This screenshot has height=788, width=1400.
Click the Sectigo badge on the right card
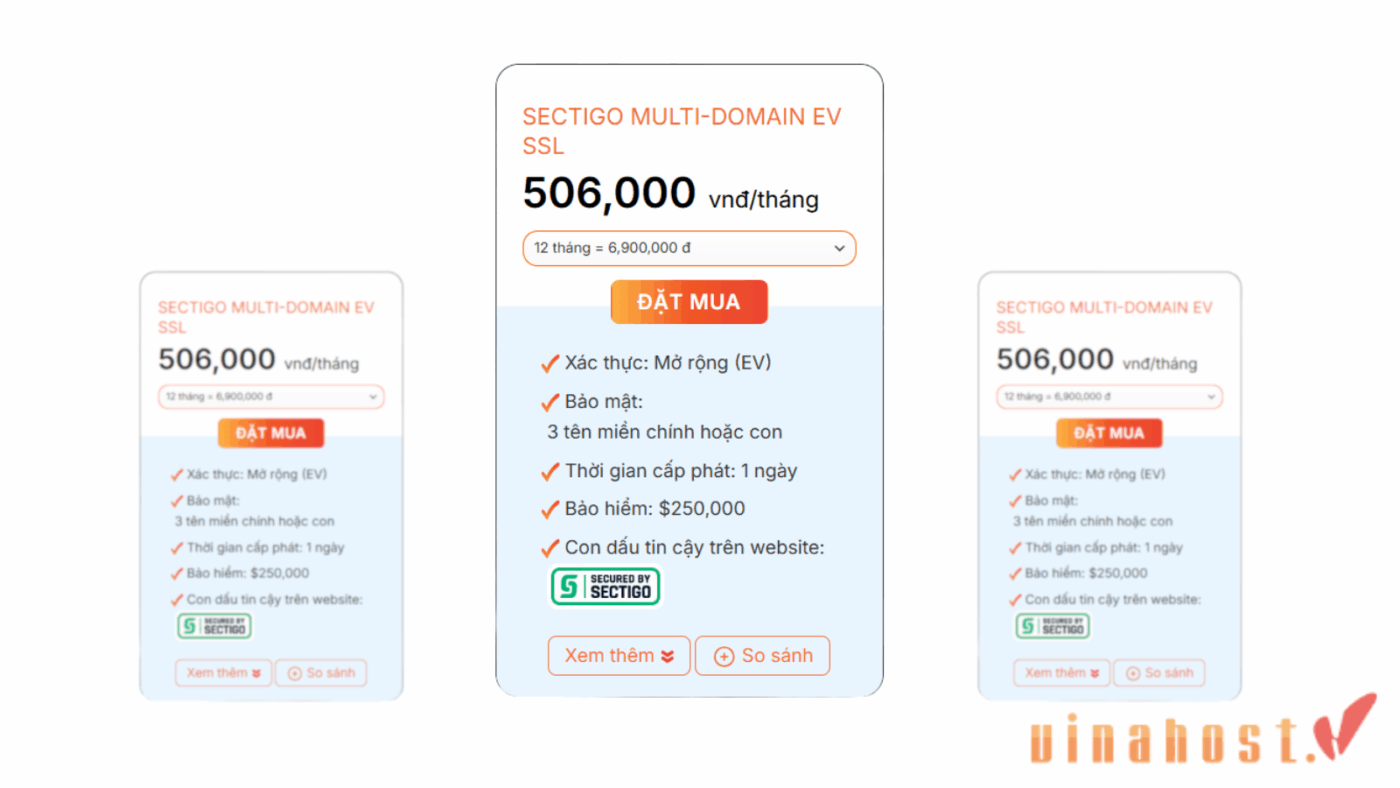1052,626
